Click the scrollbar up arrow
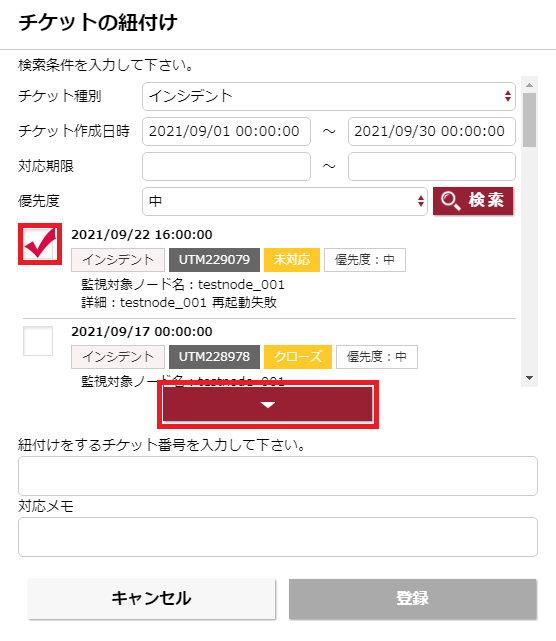The image size is (556, 641). tap(529, 85)
